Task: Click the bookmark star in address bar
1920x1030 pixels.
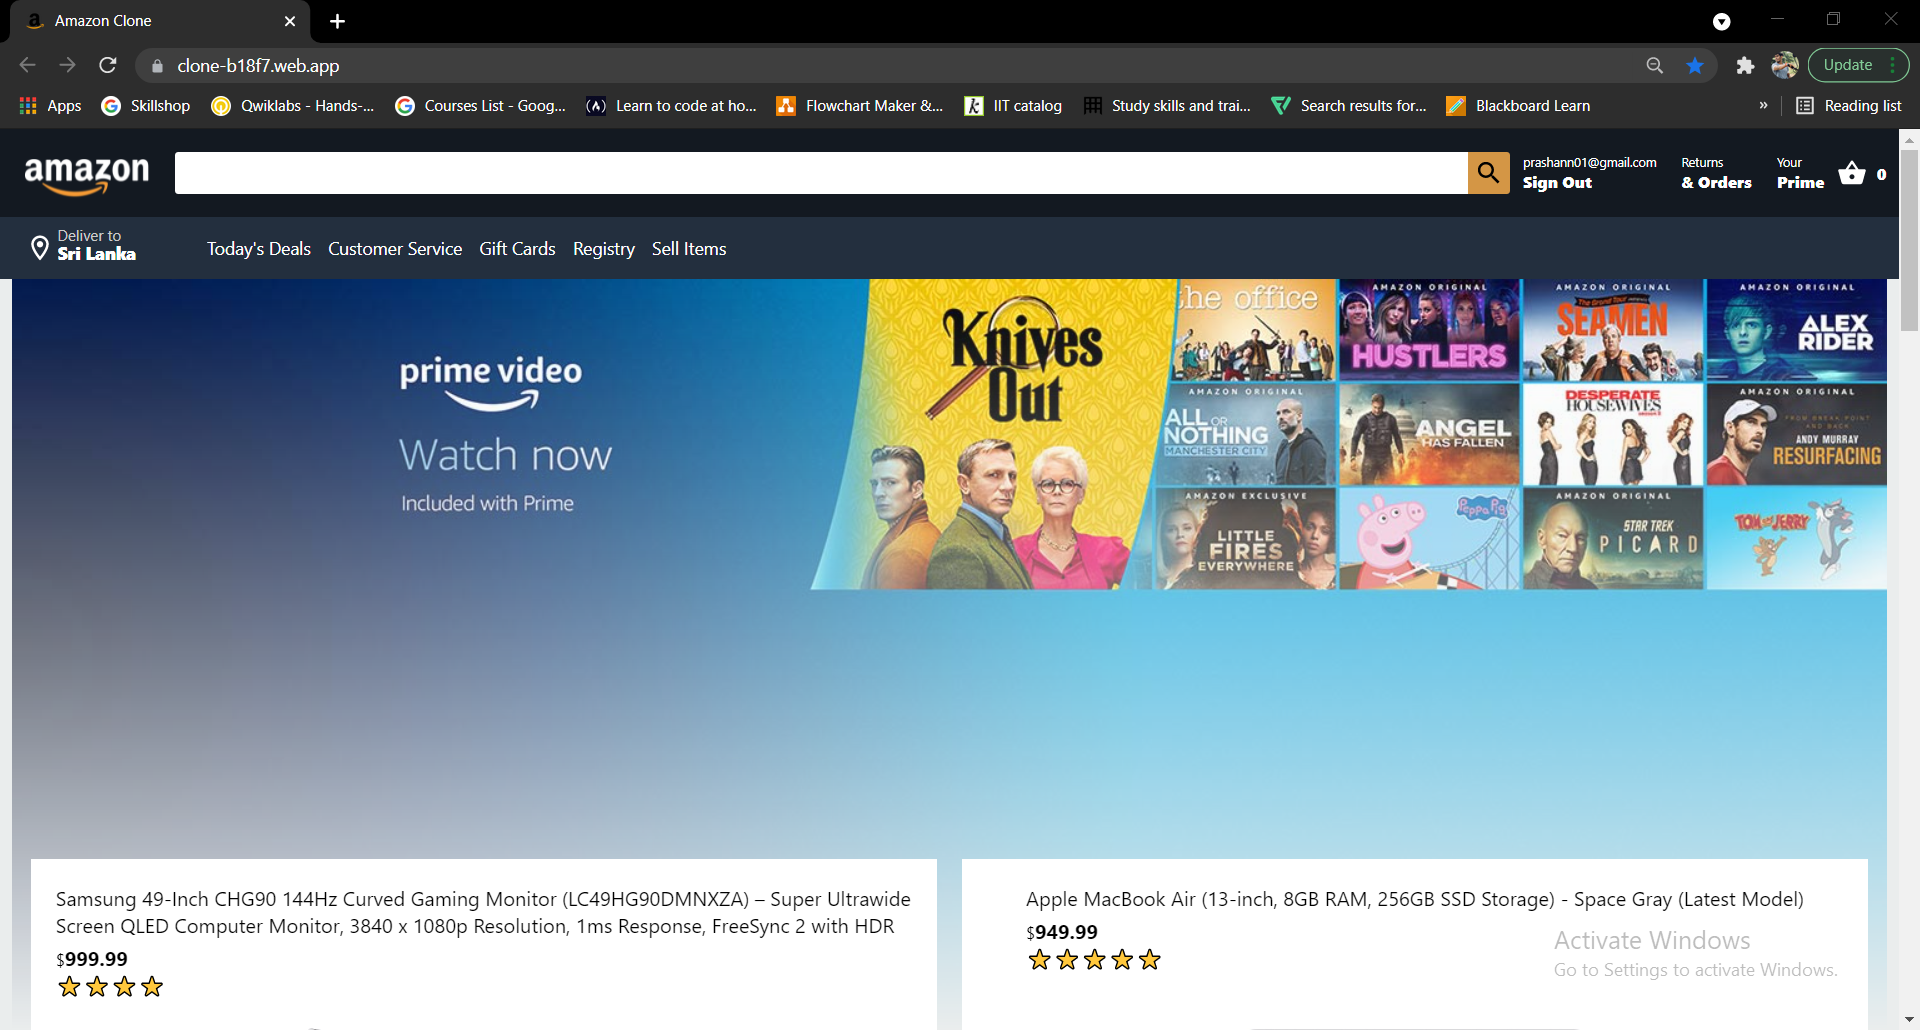Action: point(1695,66)
